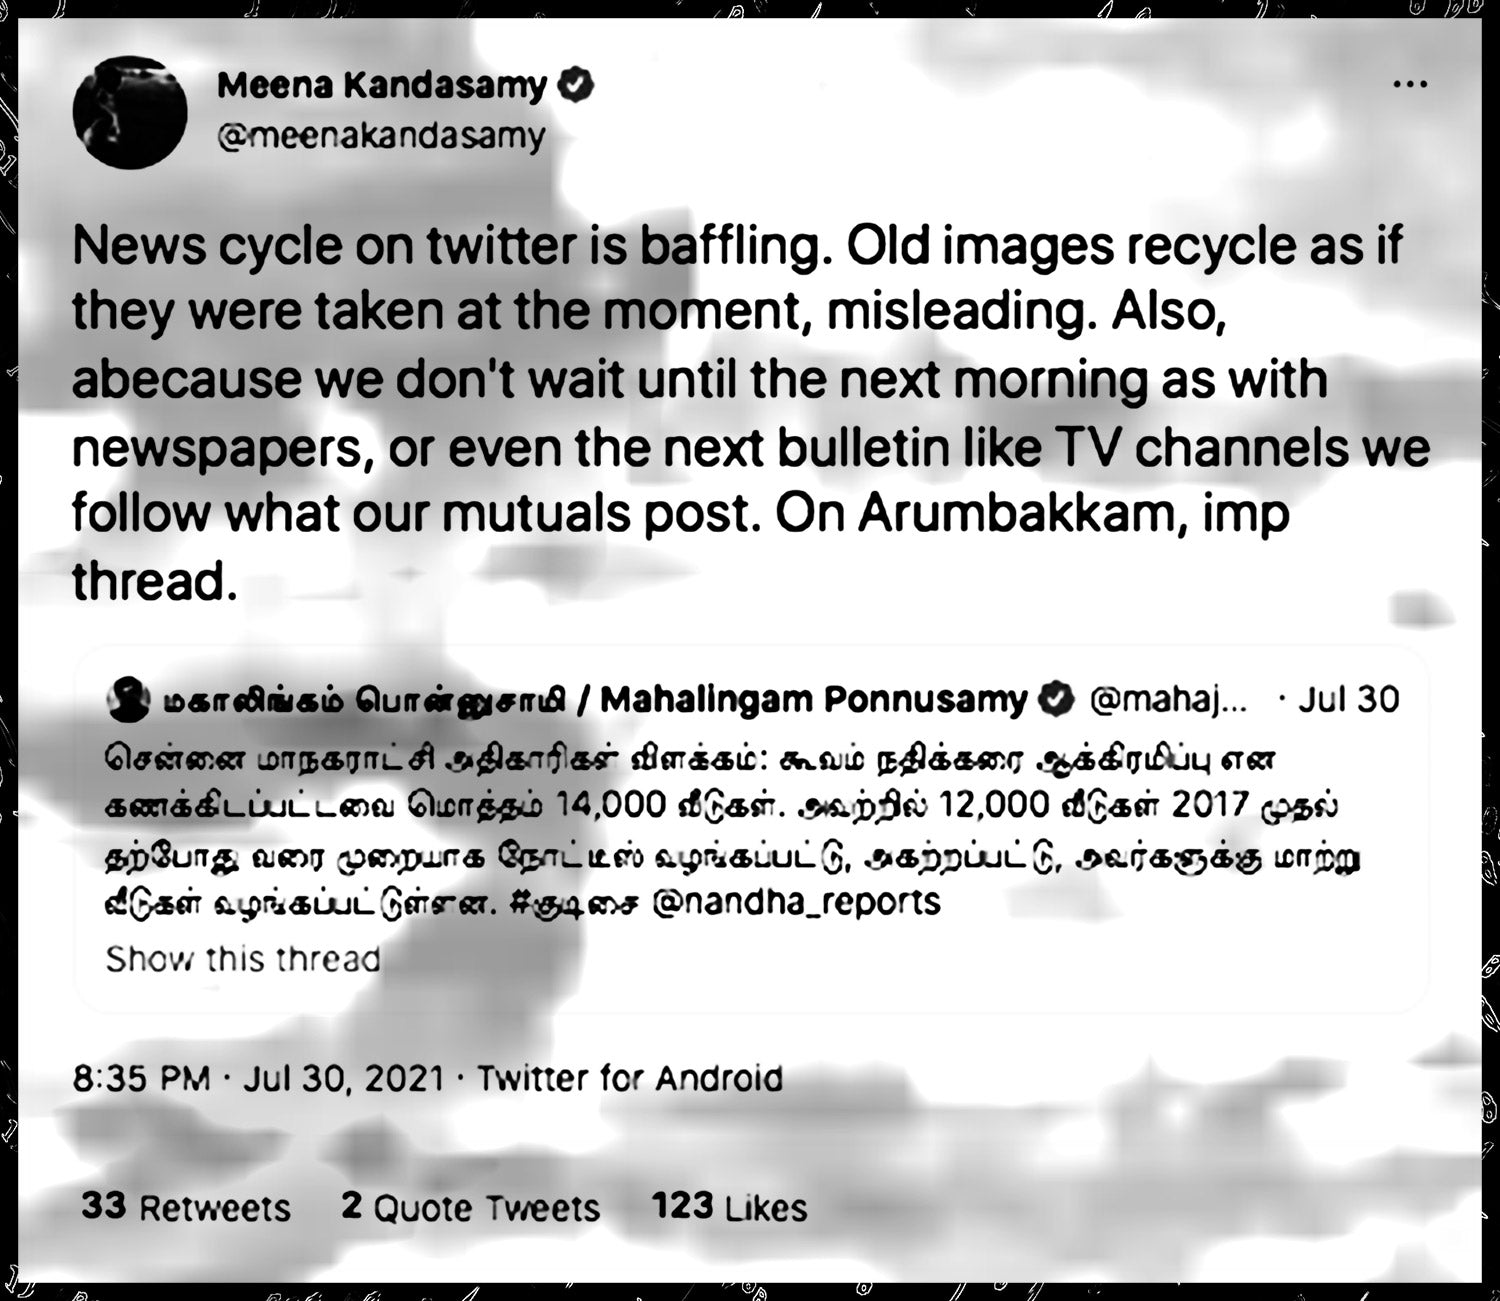The width and height of the screenshot is (1500, 1301).
Task: Expand Show this thread
Action: tap(243, 959)
